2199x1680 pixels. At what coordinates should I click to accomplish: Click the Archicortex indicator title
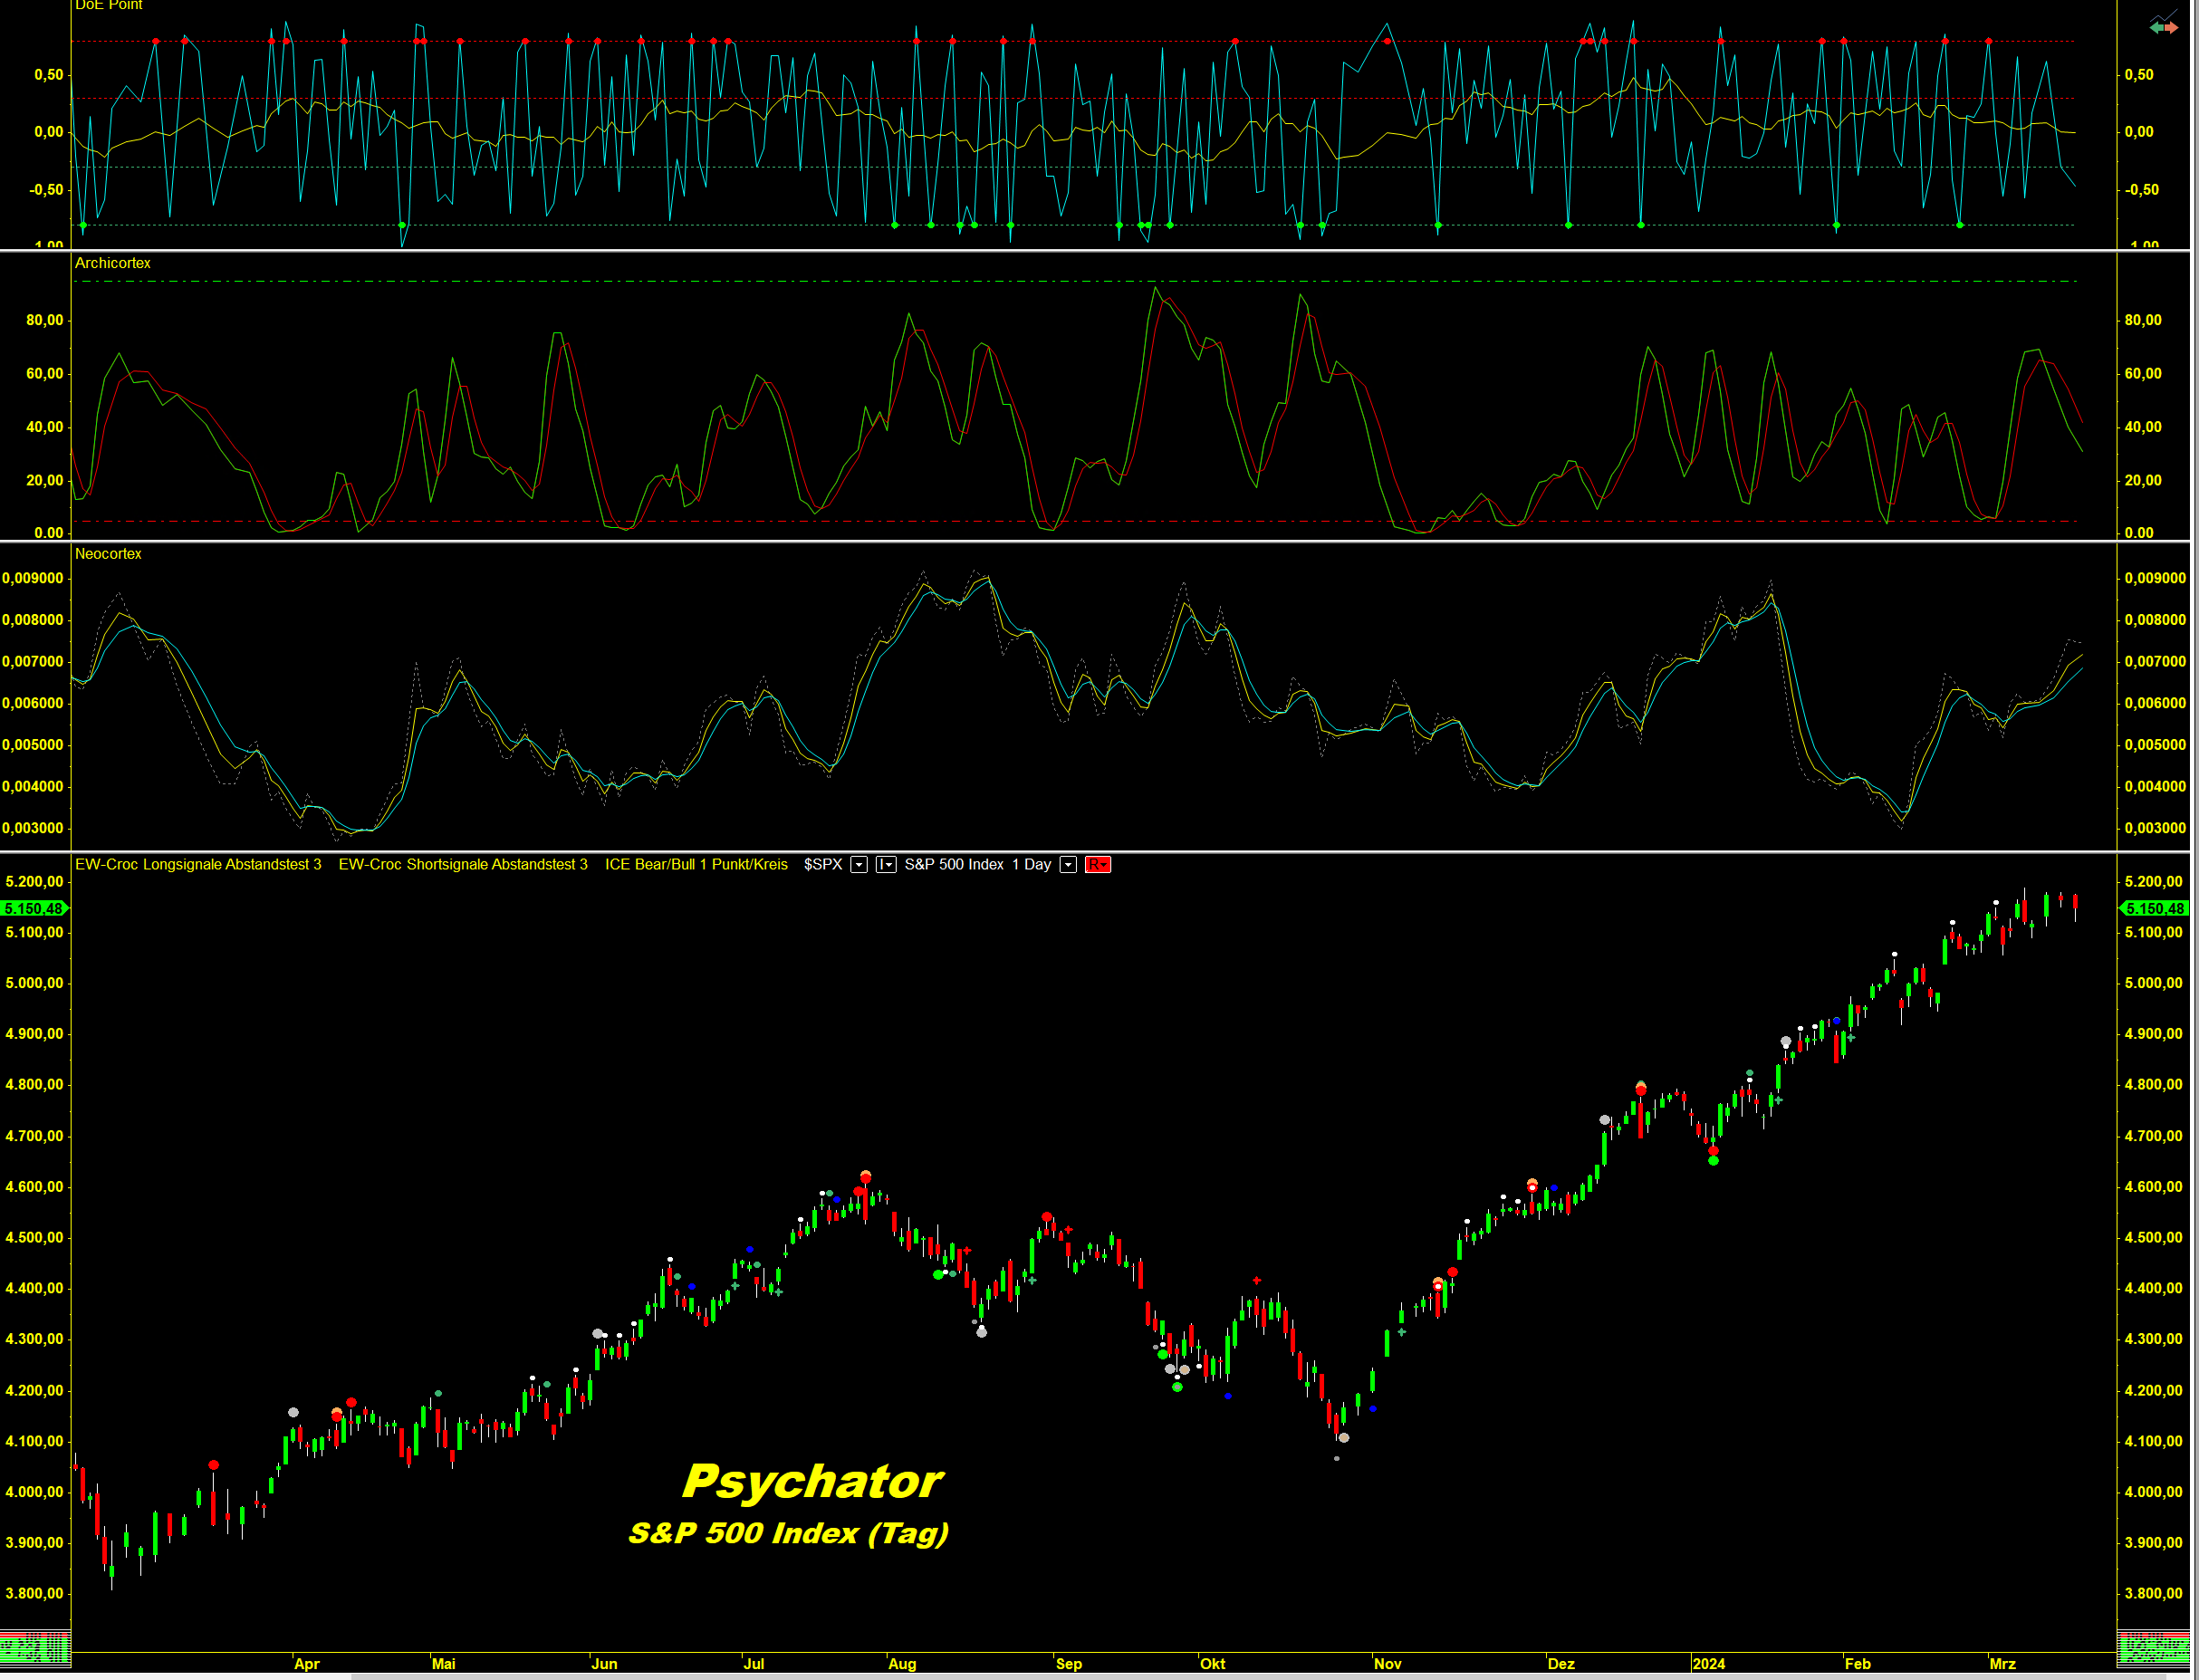[112, 263]
